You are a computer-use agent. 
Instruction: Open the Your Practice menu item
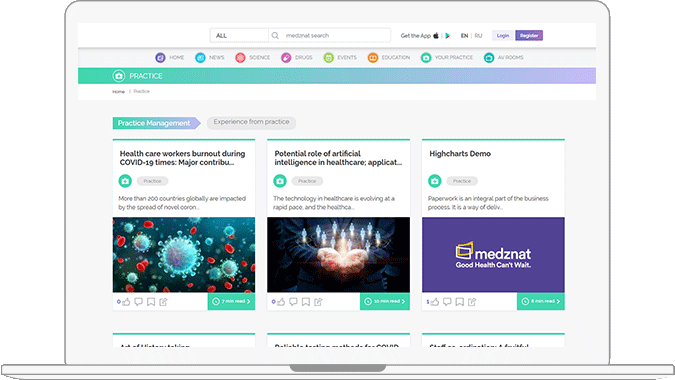point(454,57)
